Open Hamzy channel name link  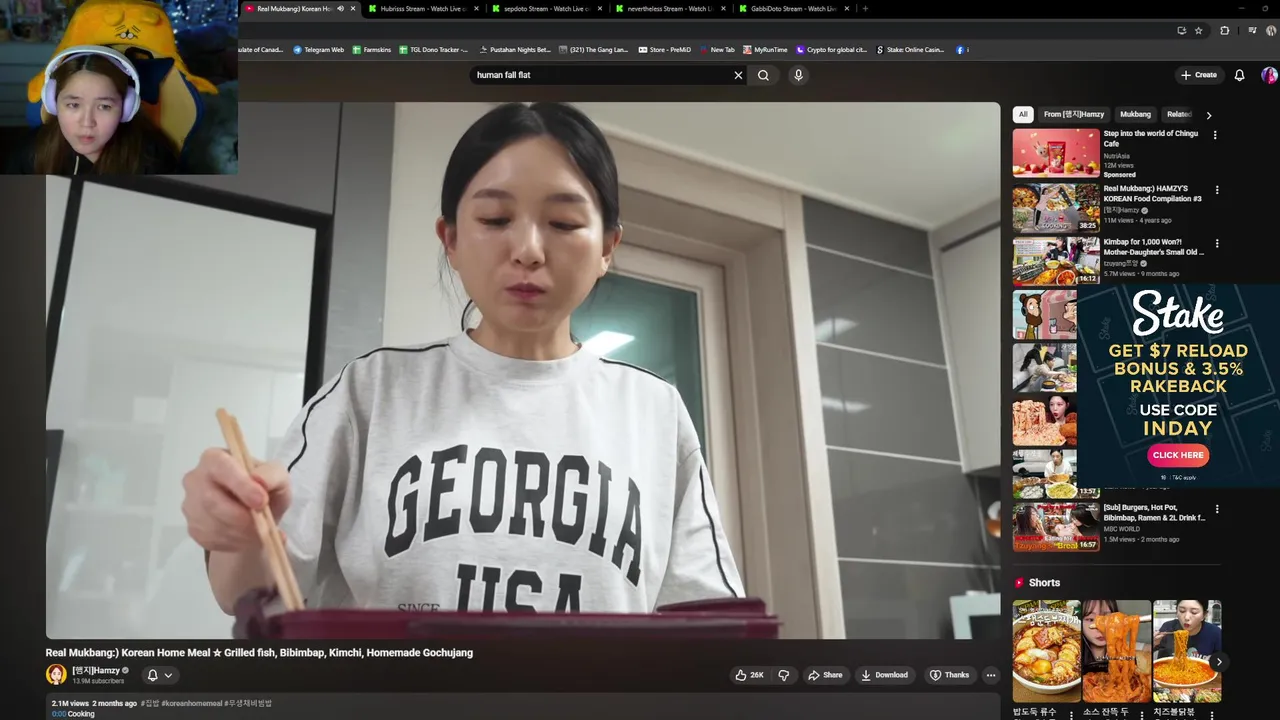click(x=96, y=671)
